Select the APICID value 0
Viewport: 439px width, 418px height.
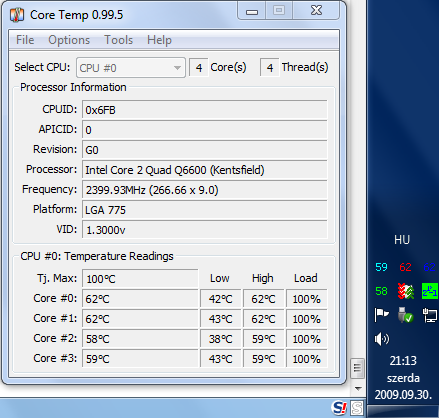pyautogui.click(x=205, y=130)
